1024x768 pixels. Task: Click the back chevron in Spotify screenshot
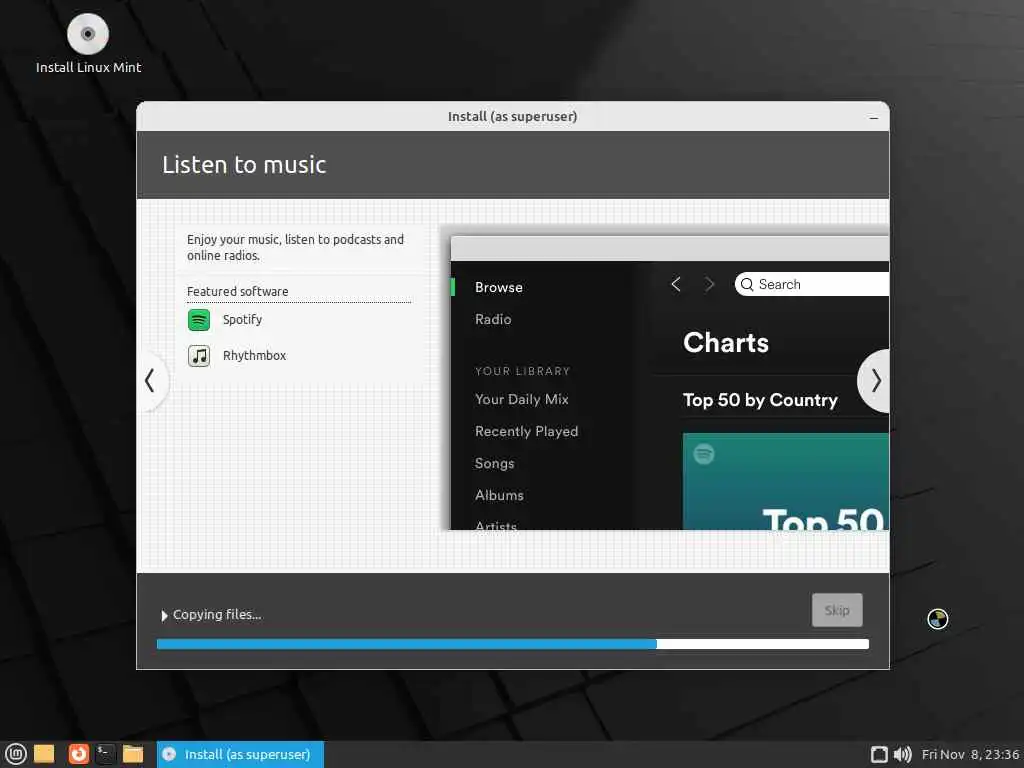tap(676, 284)
